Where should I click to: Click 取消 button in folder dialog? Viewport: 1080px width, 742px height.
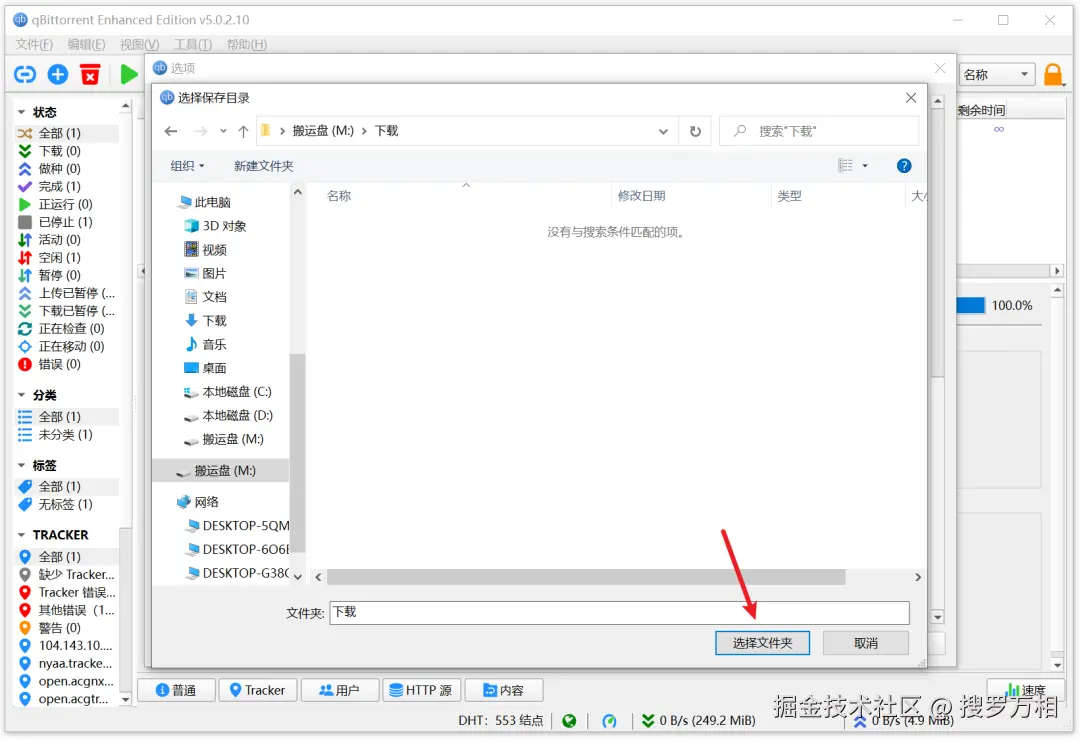point(866,643)
